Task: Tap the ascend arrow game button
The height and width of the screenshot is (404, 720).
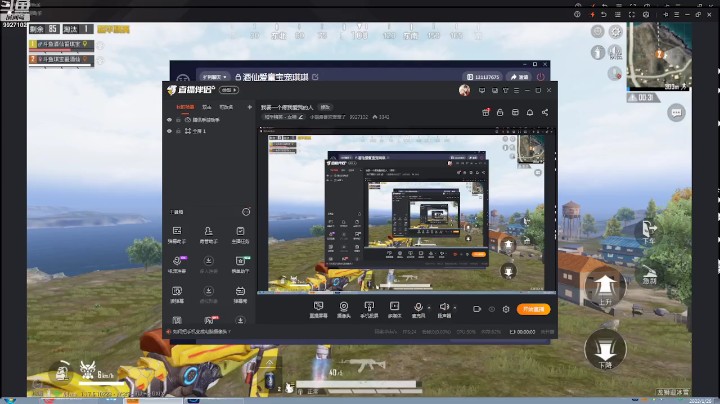Action: pos(605,288)
